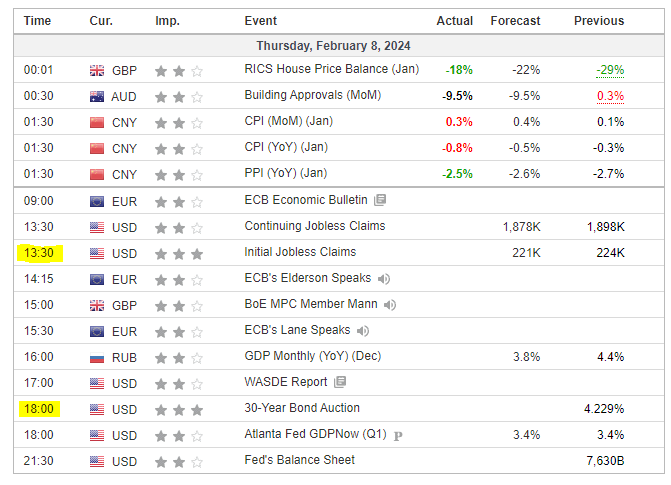Click the preliminary 'P' icon beside Atlanta Fed GDPNow
Viewport: 671px width, 485px height.
(x=398, y=435)
